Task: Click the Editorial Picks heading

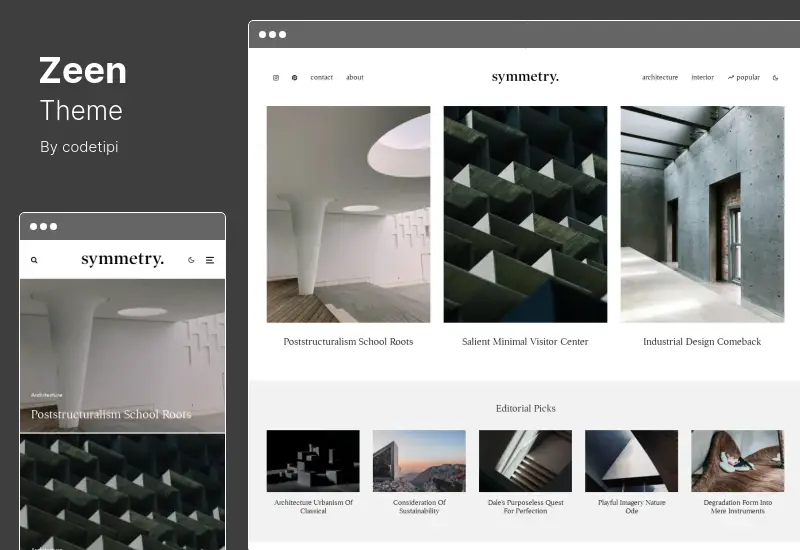Action: pos(526,408)
